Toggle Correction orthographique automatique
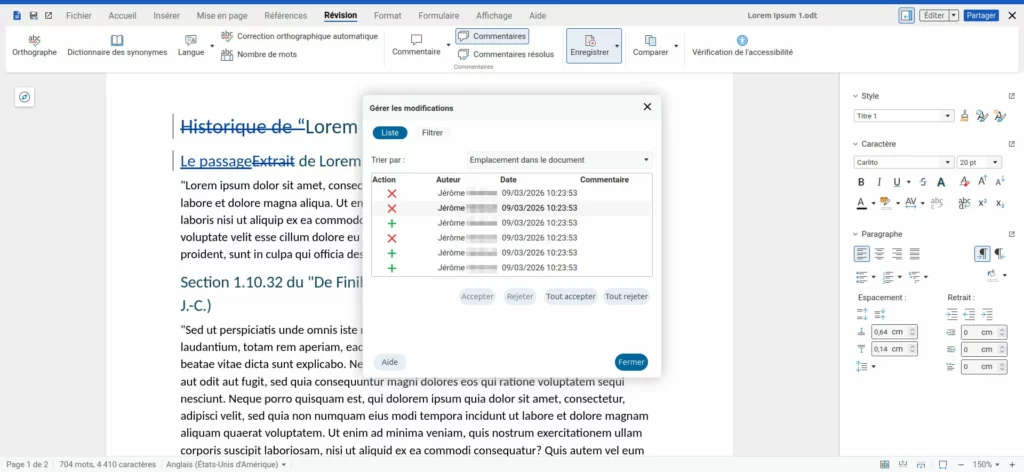The image size is (1024, 472). click(x=299, y=36)
